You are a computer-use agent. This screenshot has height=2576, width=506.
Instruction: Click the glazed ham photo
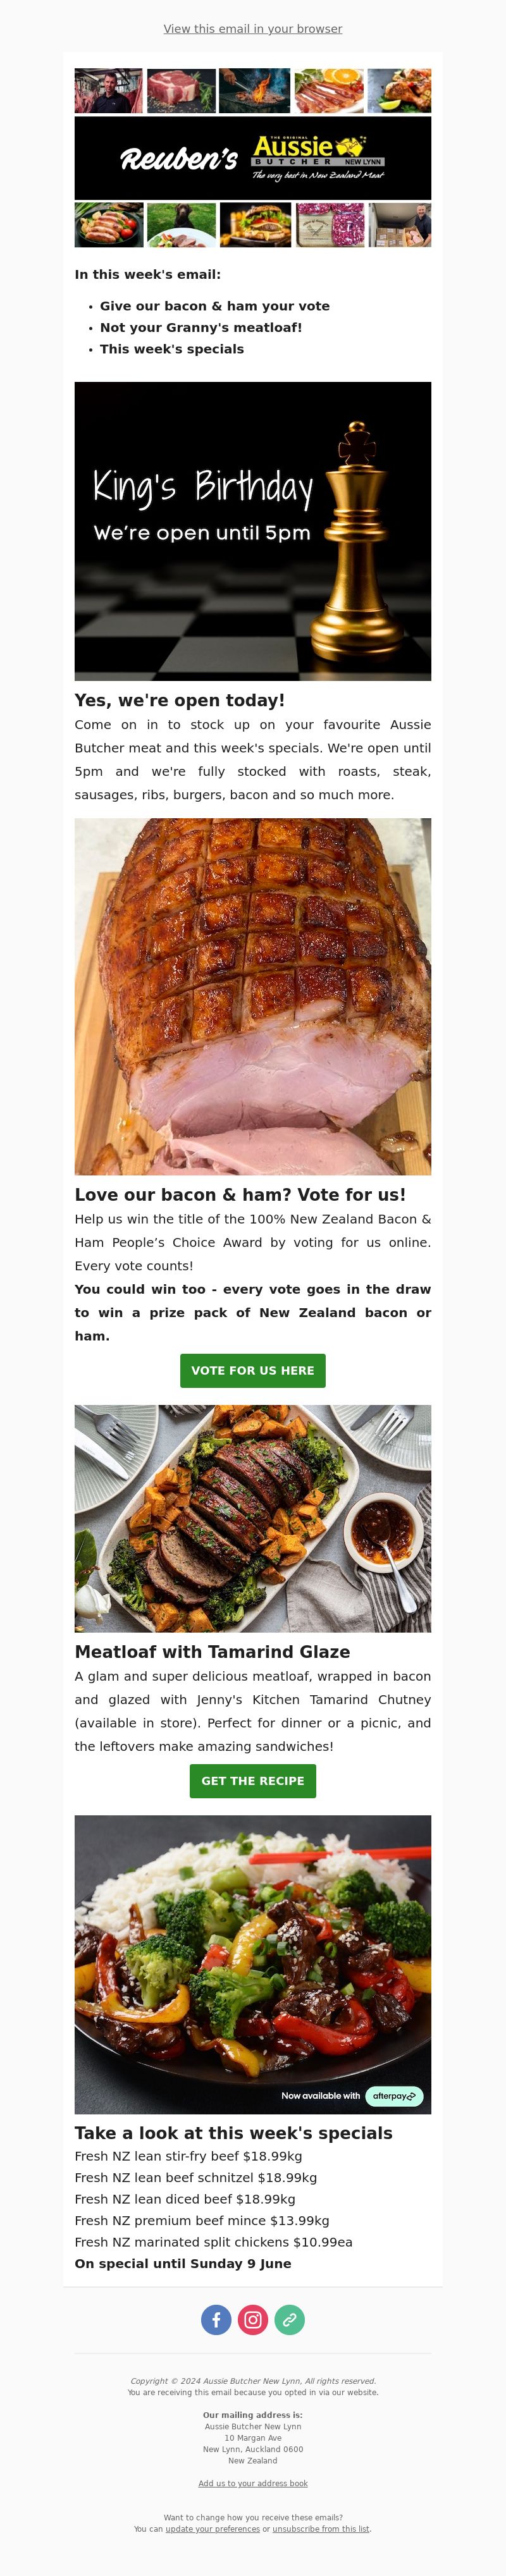pyautogui.click(x=253, y=996)
